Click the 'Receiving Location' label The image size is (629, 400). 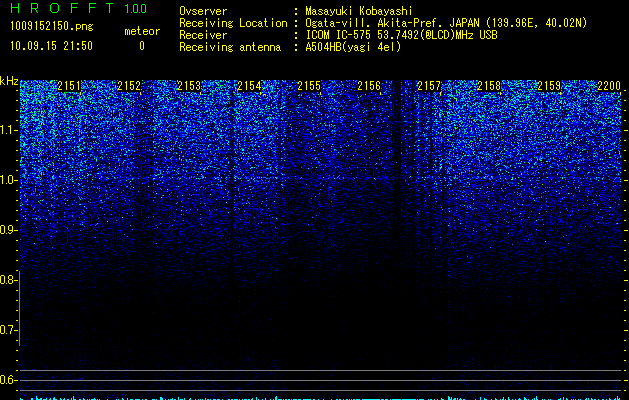pyautogui.click(x=233, y=23)
